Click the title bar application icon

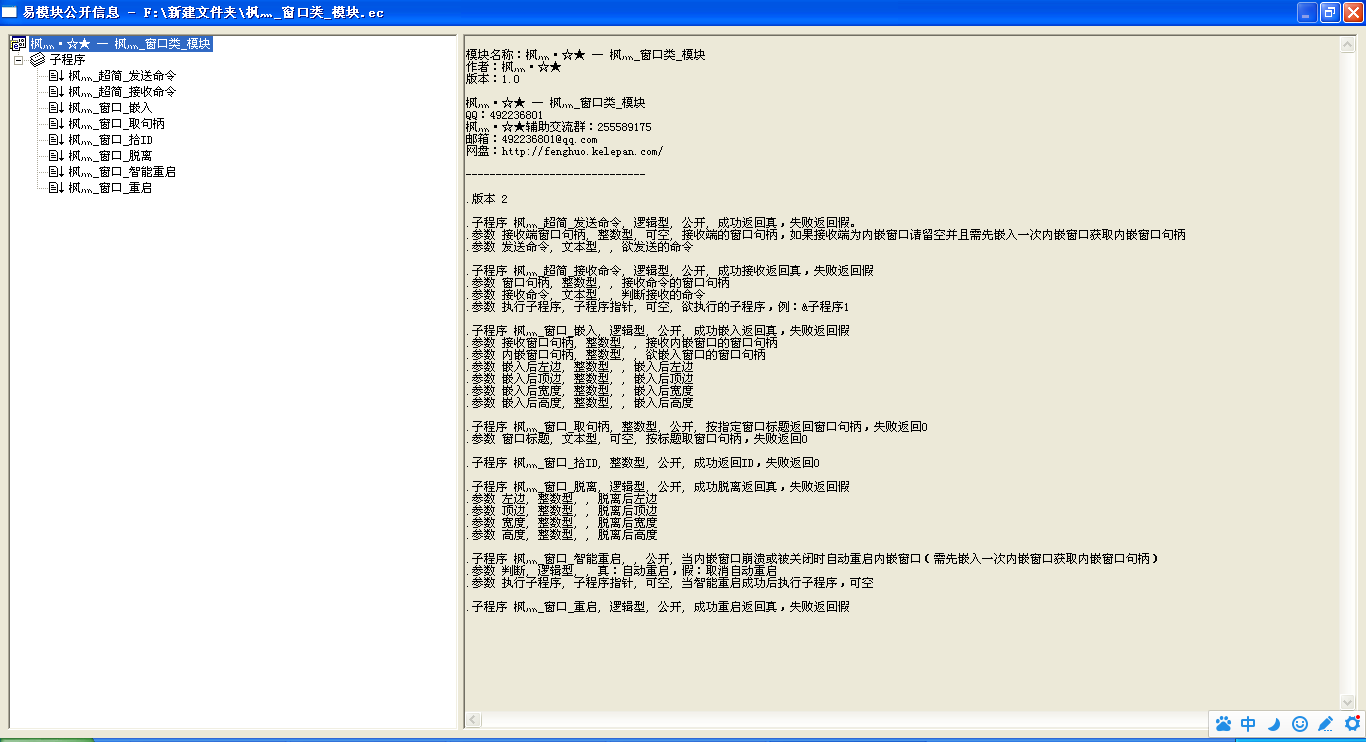[10, 12]
